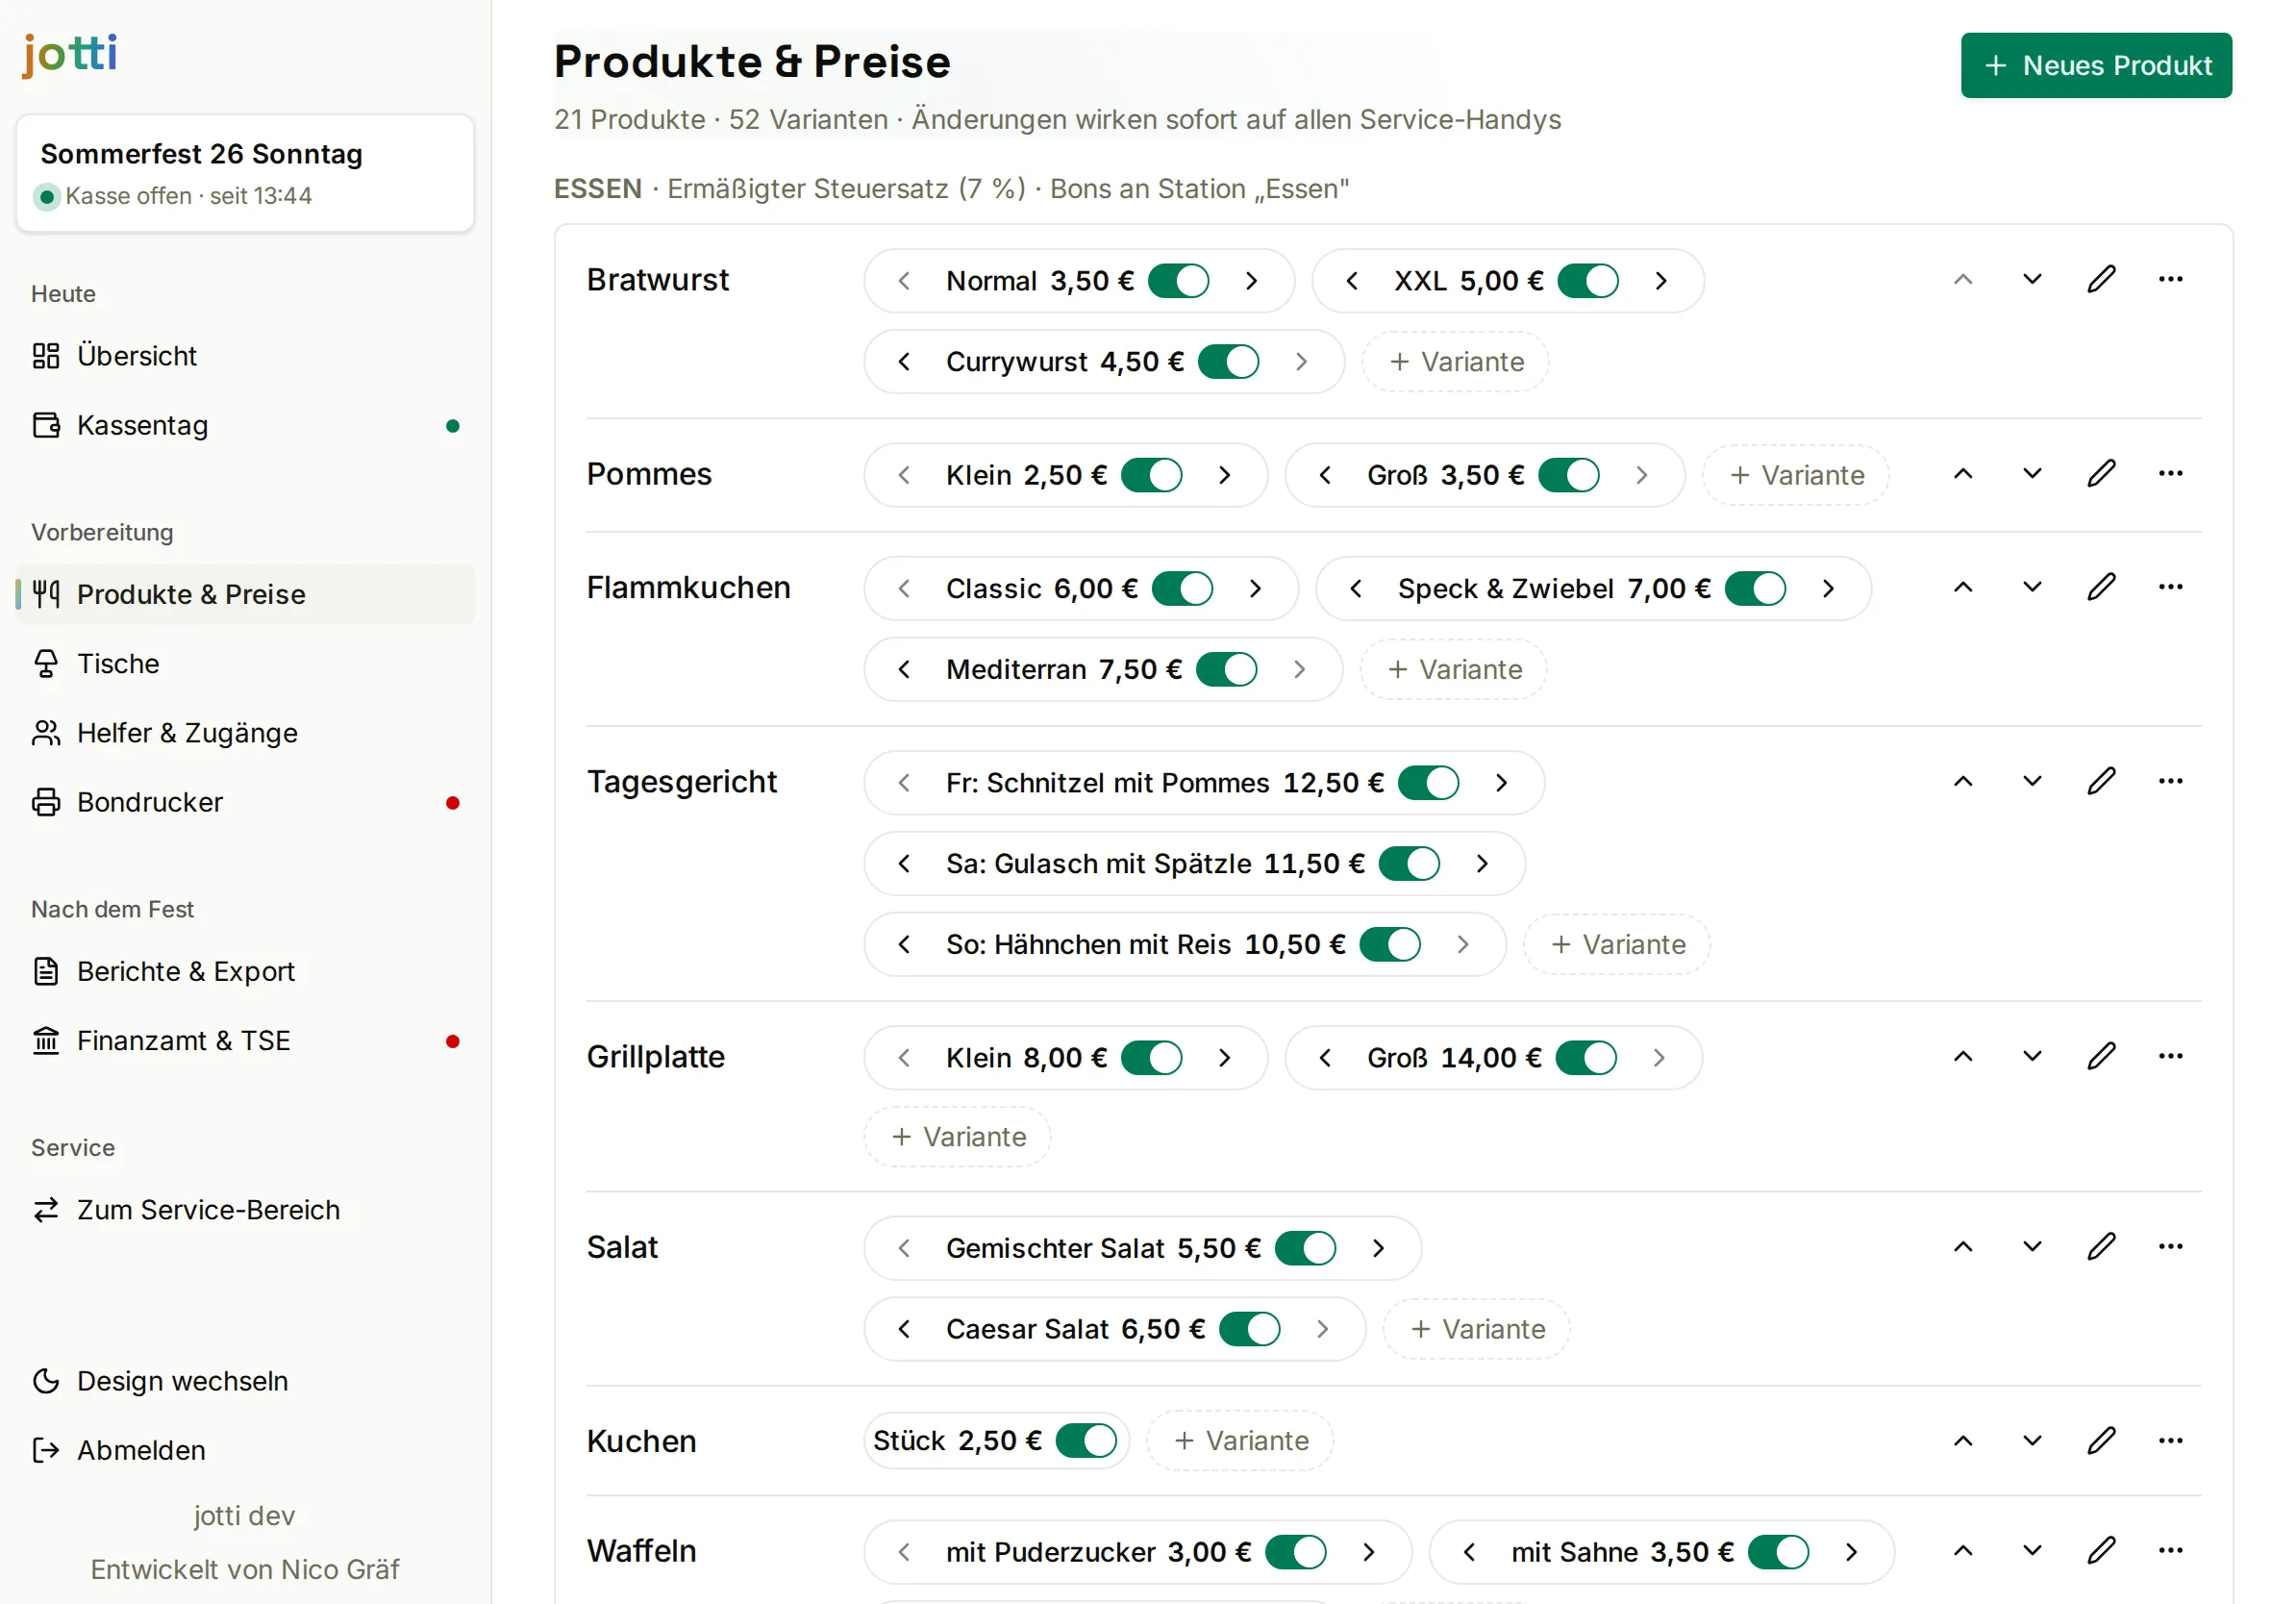
Task: Select the Sommerfest 26 Sonntag event card
Action: [245, 173]
